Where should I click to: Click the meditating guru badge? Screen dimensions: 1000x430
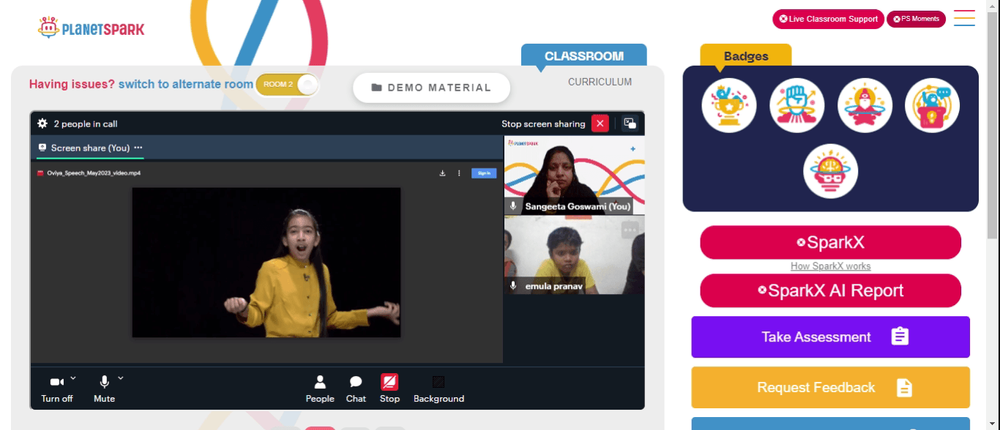coord(864,105)
